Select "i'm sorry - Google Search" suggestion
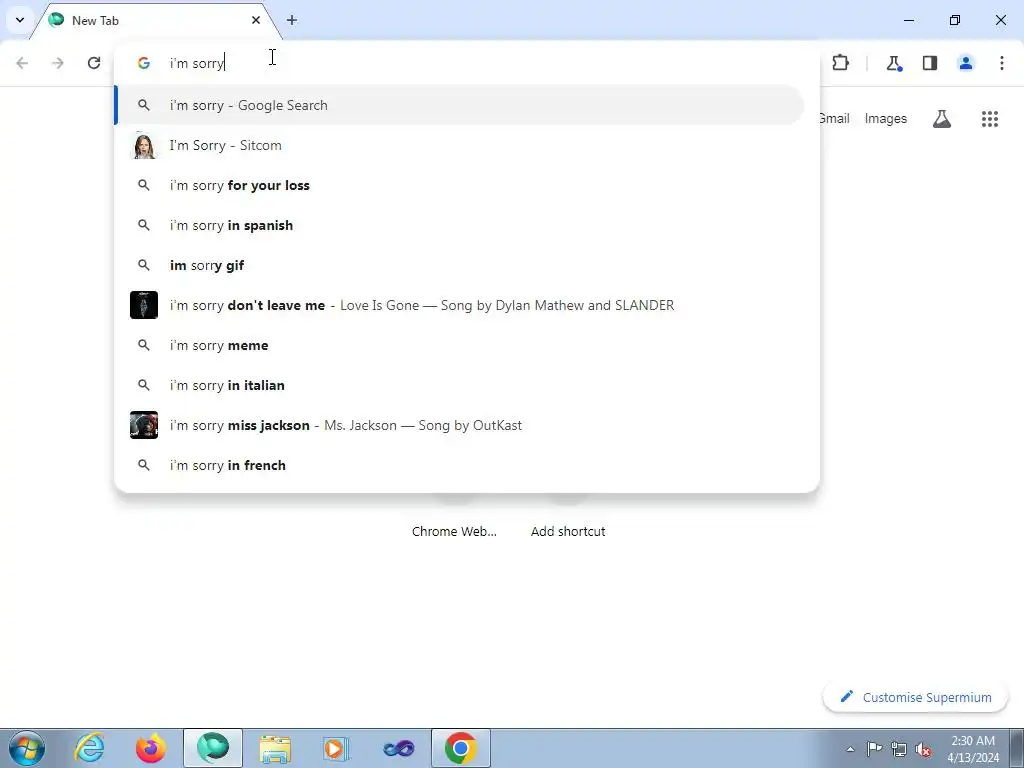The width and height of the screenshot is (1024, 768). [459, 105]
